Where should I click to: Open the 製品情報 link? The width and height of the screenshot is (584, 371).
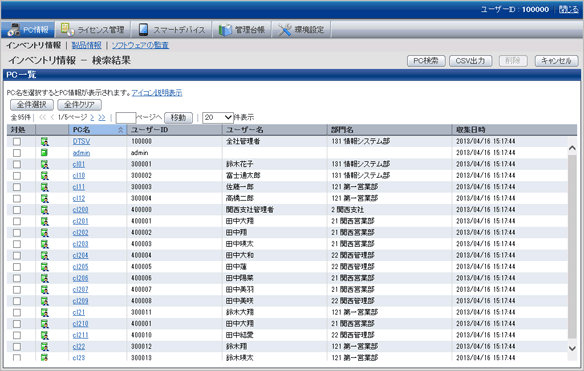86,45
